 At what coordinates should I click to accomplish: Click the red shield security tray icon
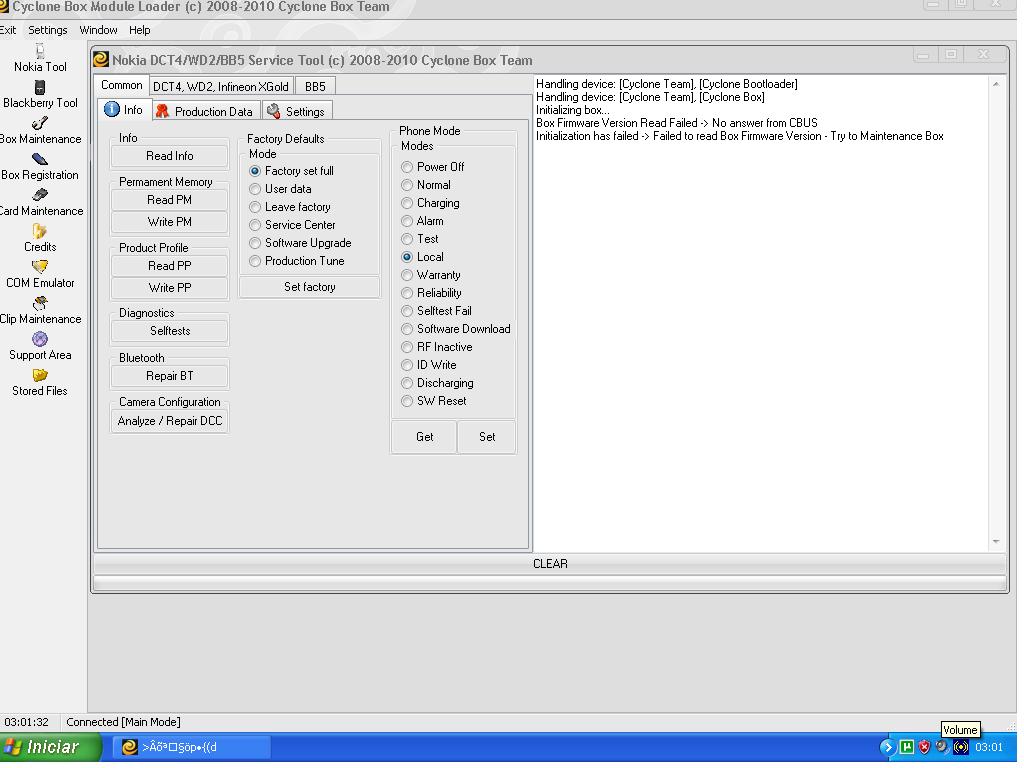tap(924, 747)
